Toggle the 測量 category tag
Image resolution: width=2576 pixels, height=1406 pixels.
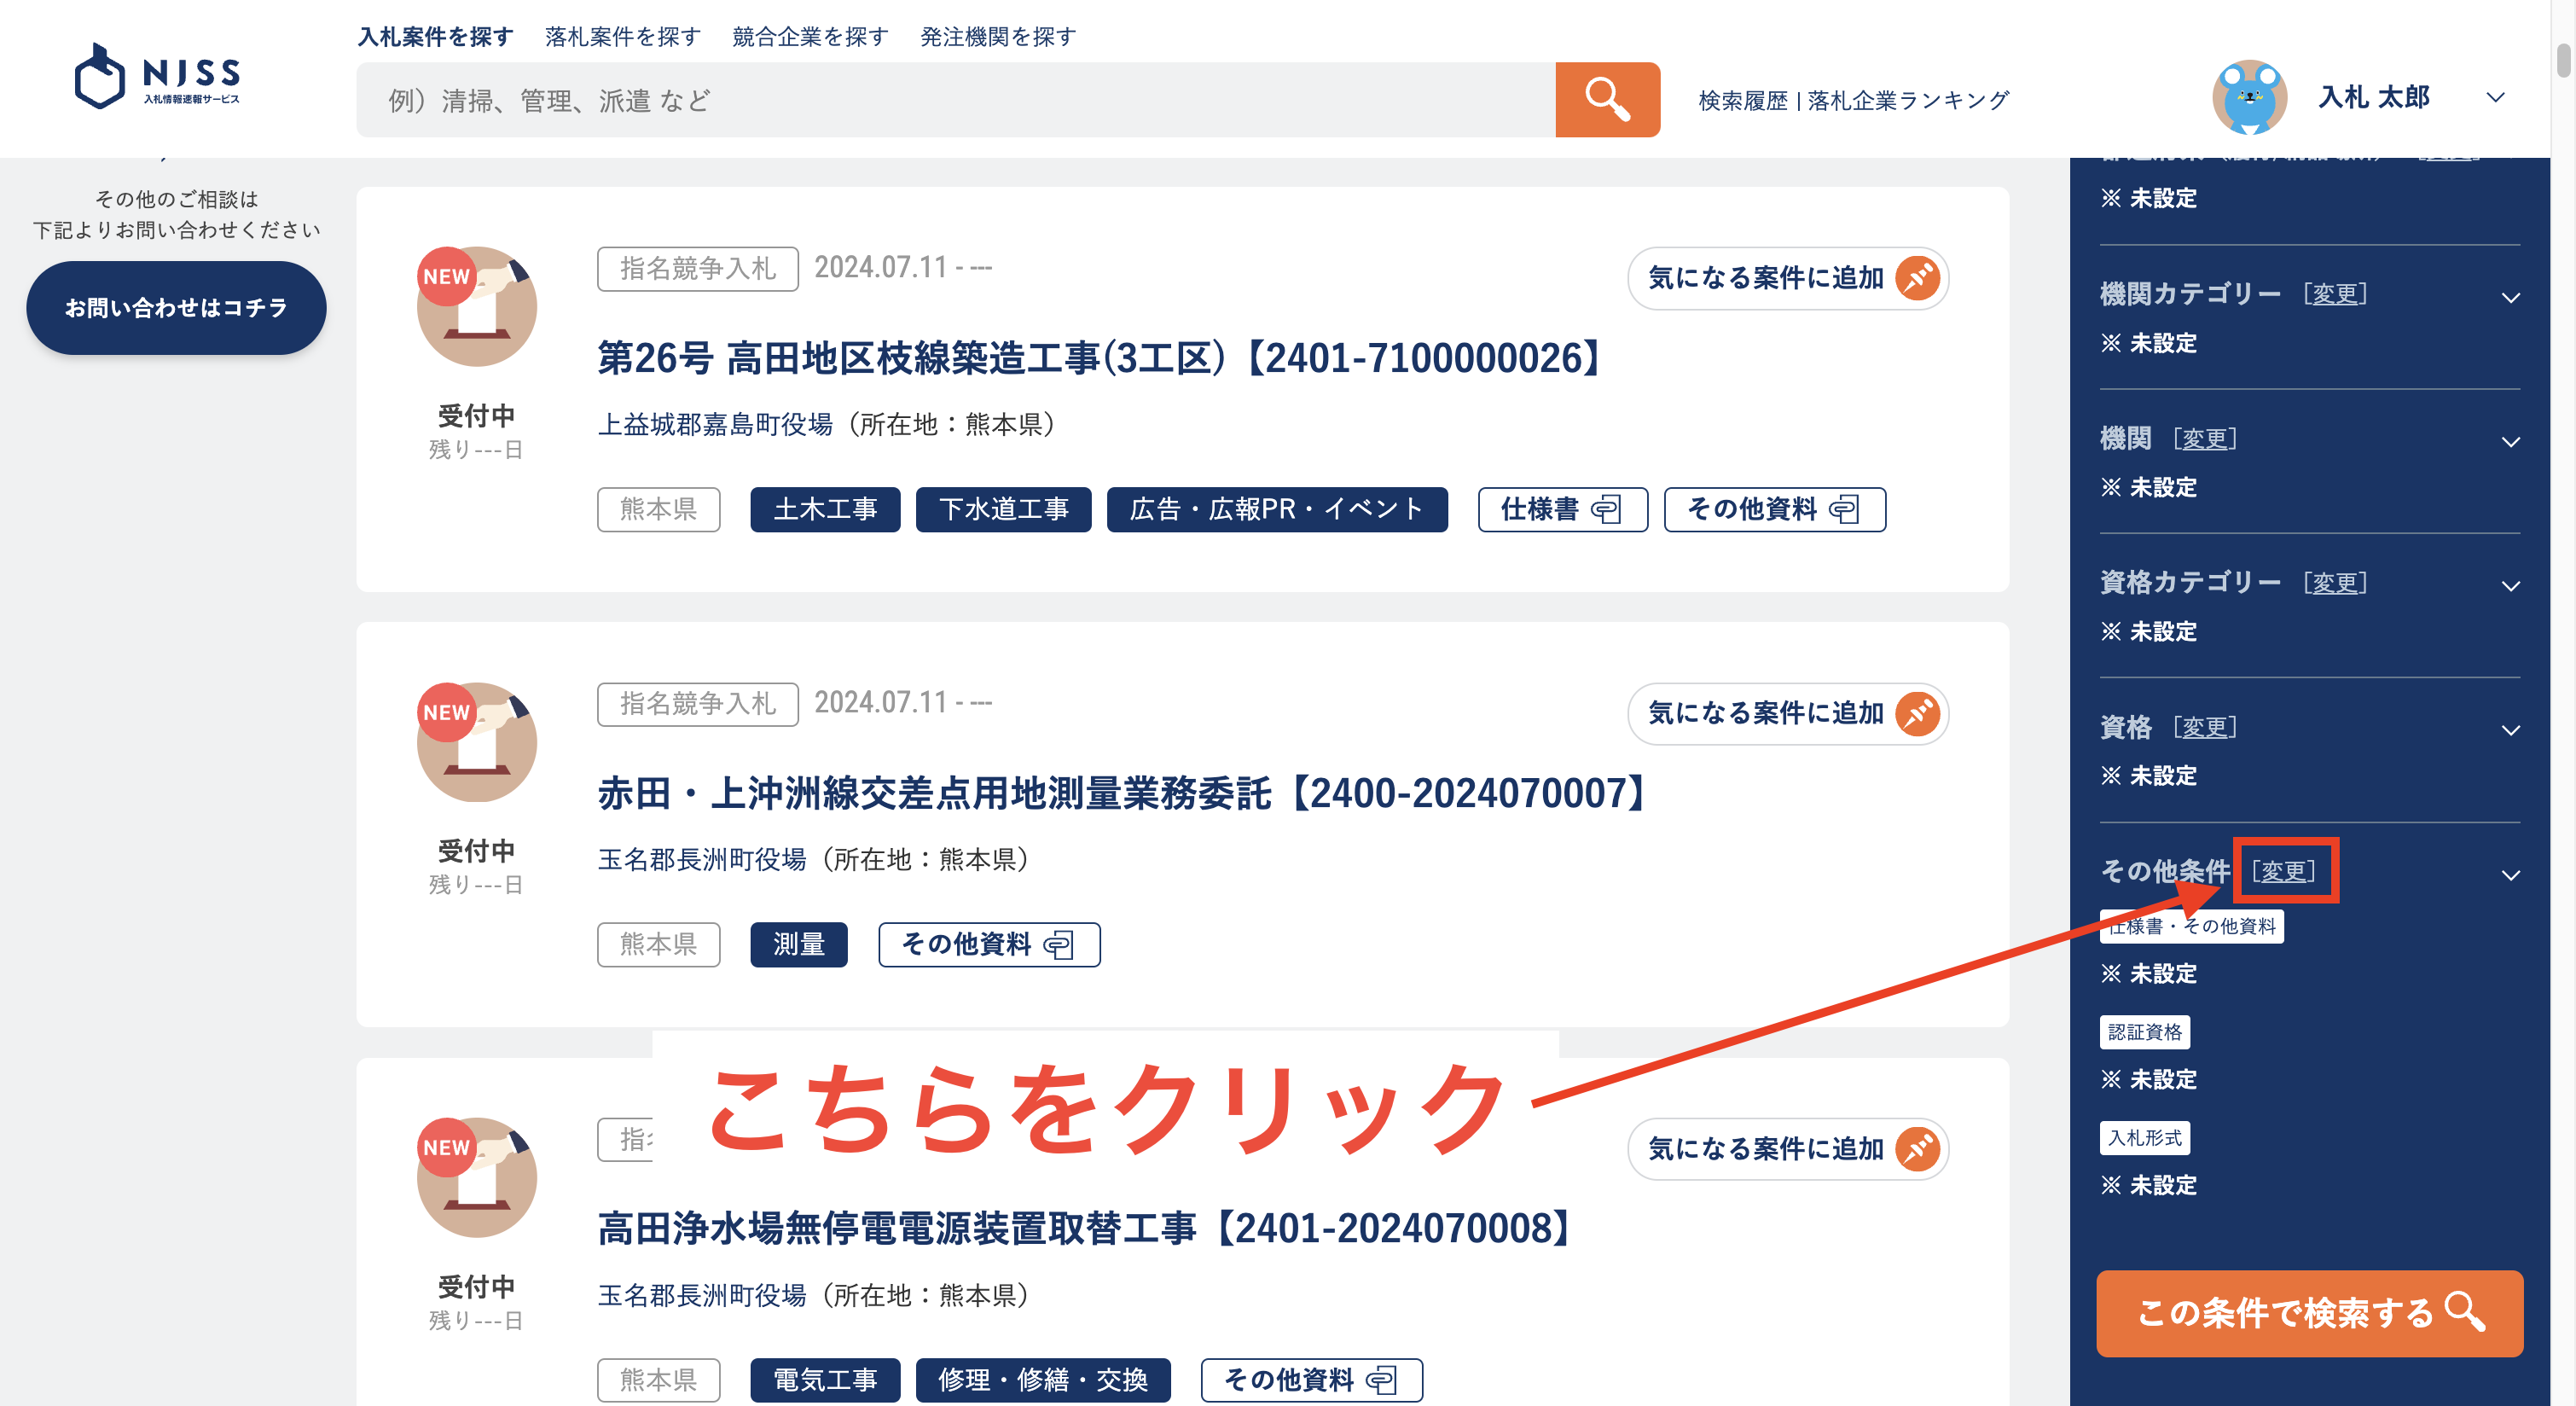click(798, 944)
